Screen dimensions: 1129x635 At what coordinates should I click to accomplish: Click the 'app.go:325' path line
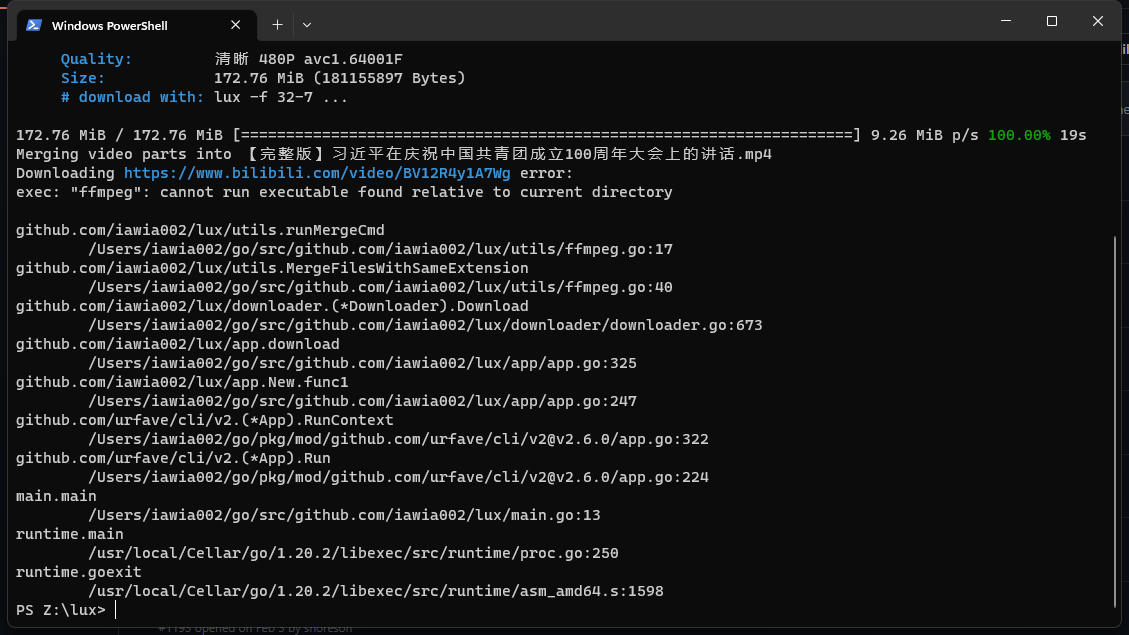(x=362, y=364)
